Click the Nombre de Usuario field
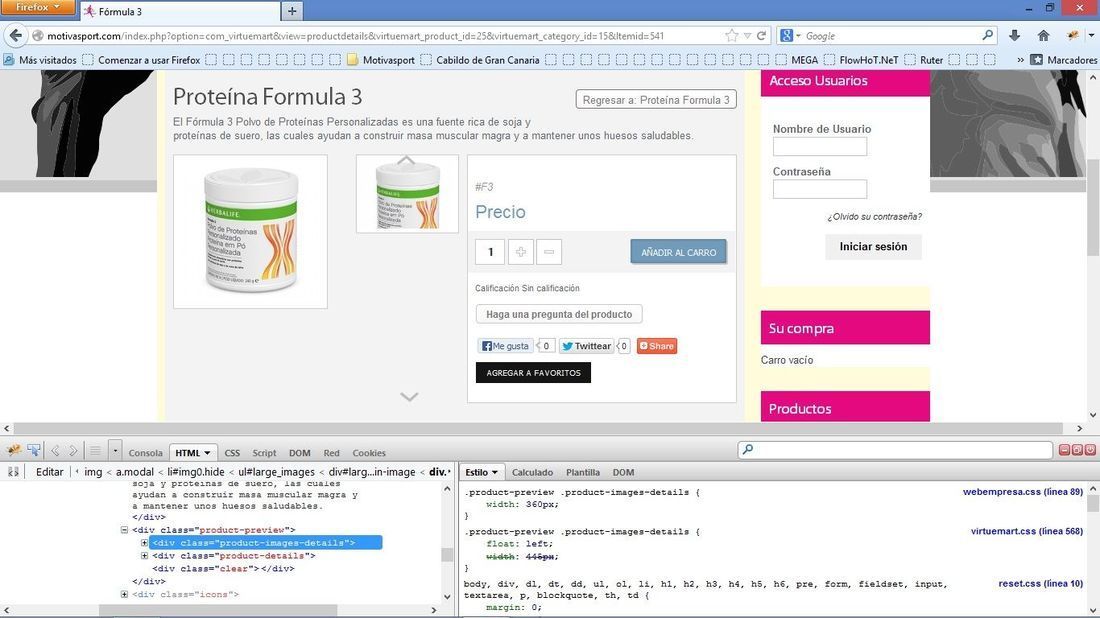This screenshot has width=1100, height=618. [x=819, y=147]
